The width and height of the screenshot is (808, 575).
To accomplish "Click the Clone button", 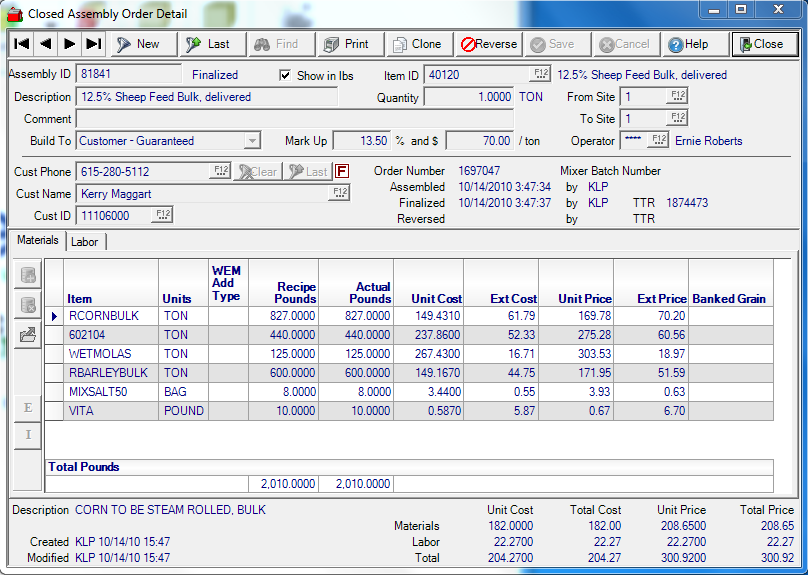I will pyautogui.click(x=417, y=44).
